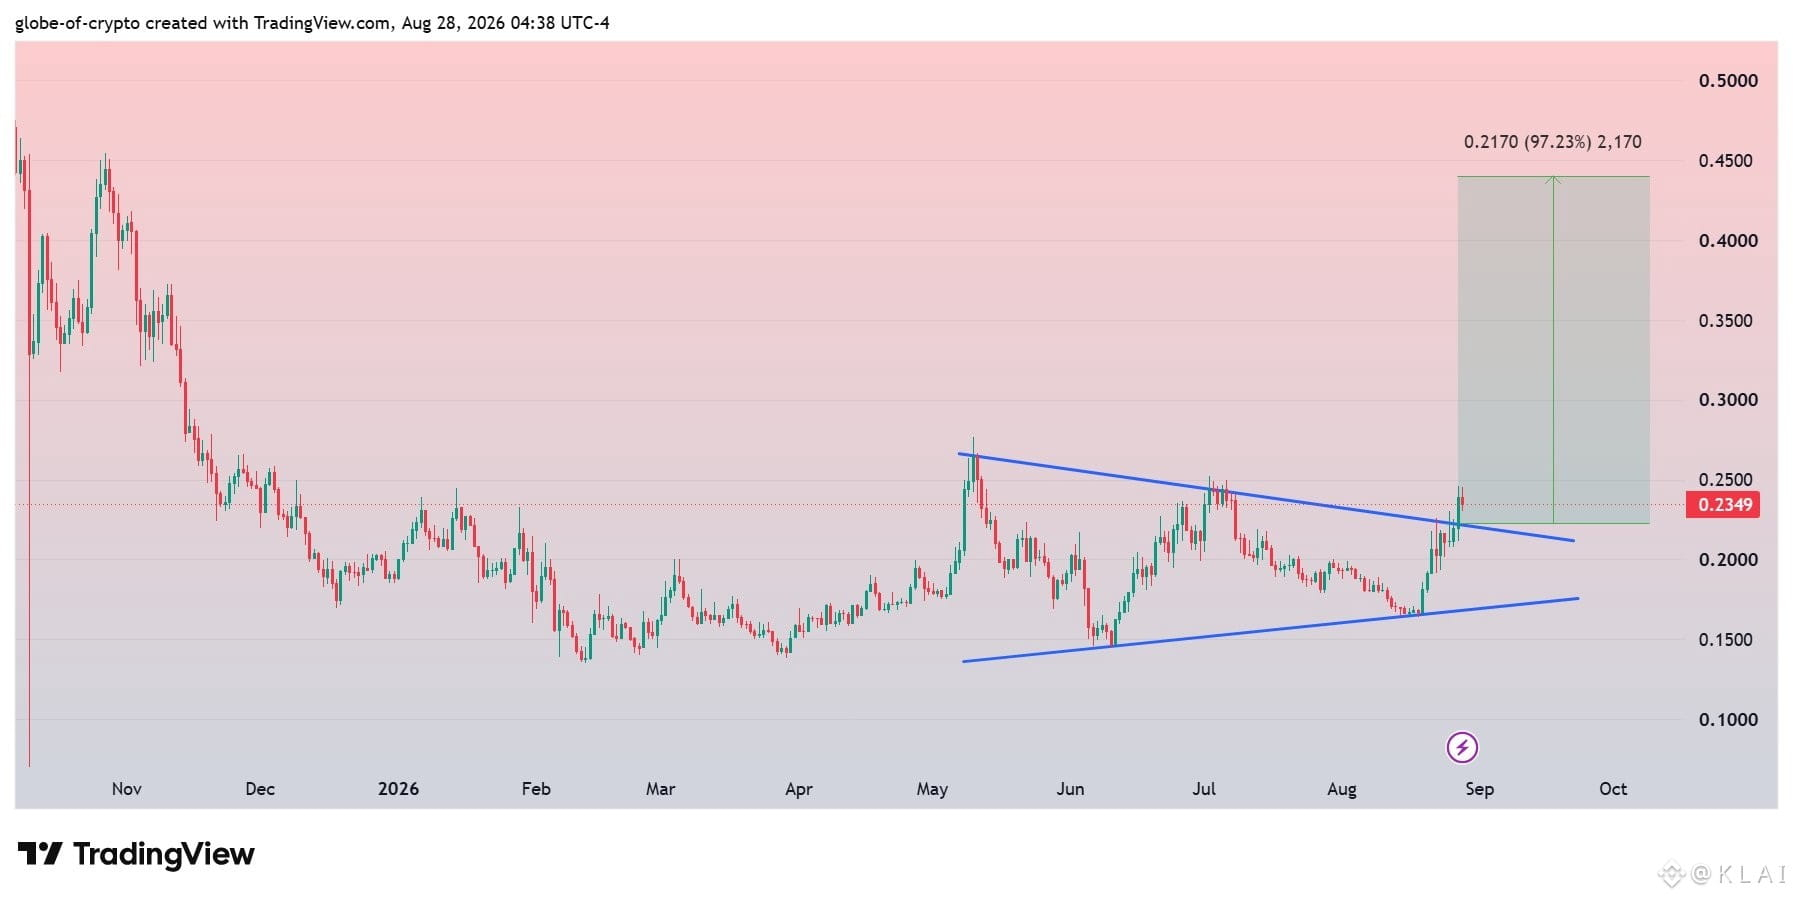Select the green price-range measurement box
The image size is (1793, 899).
[1553, 350]
